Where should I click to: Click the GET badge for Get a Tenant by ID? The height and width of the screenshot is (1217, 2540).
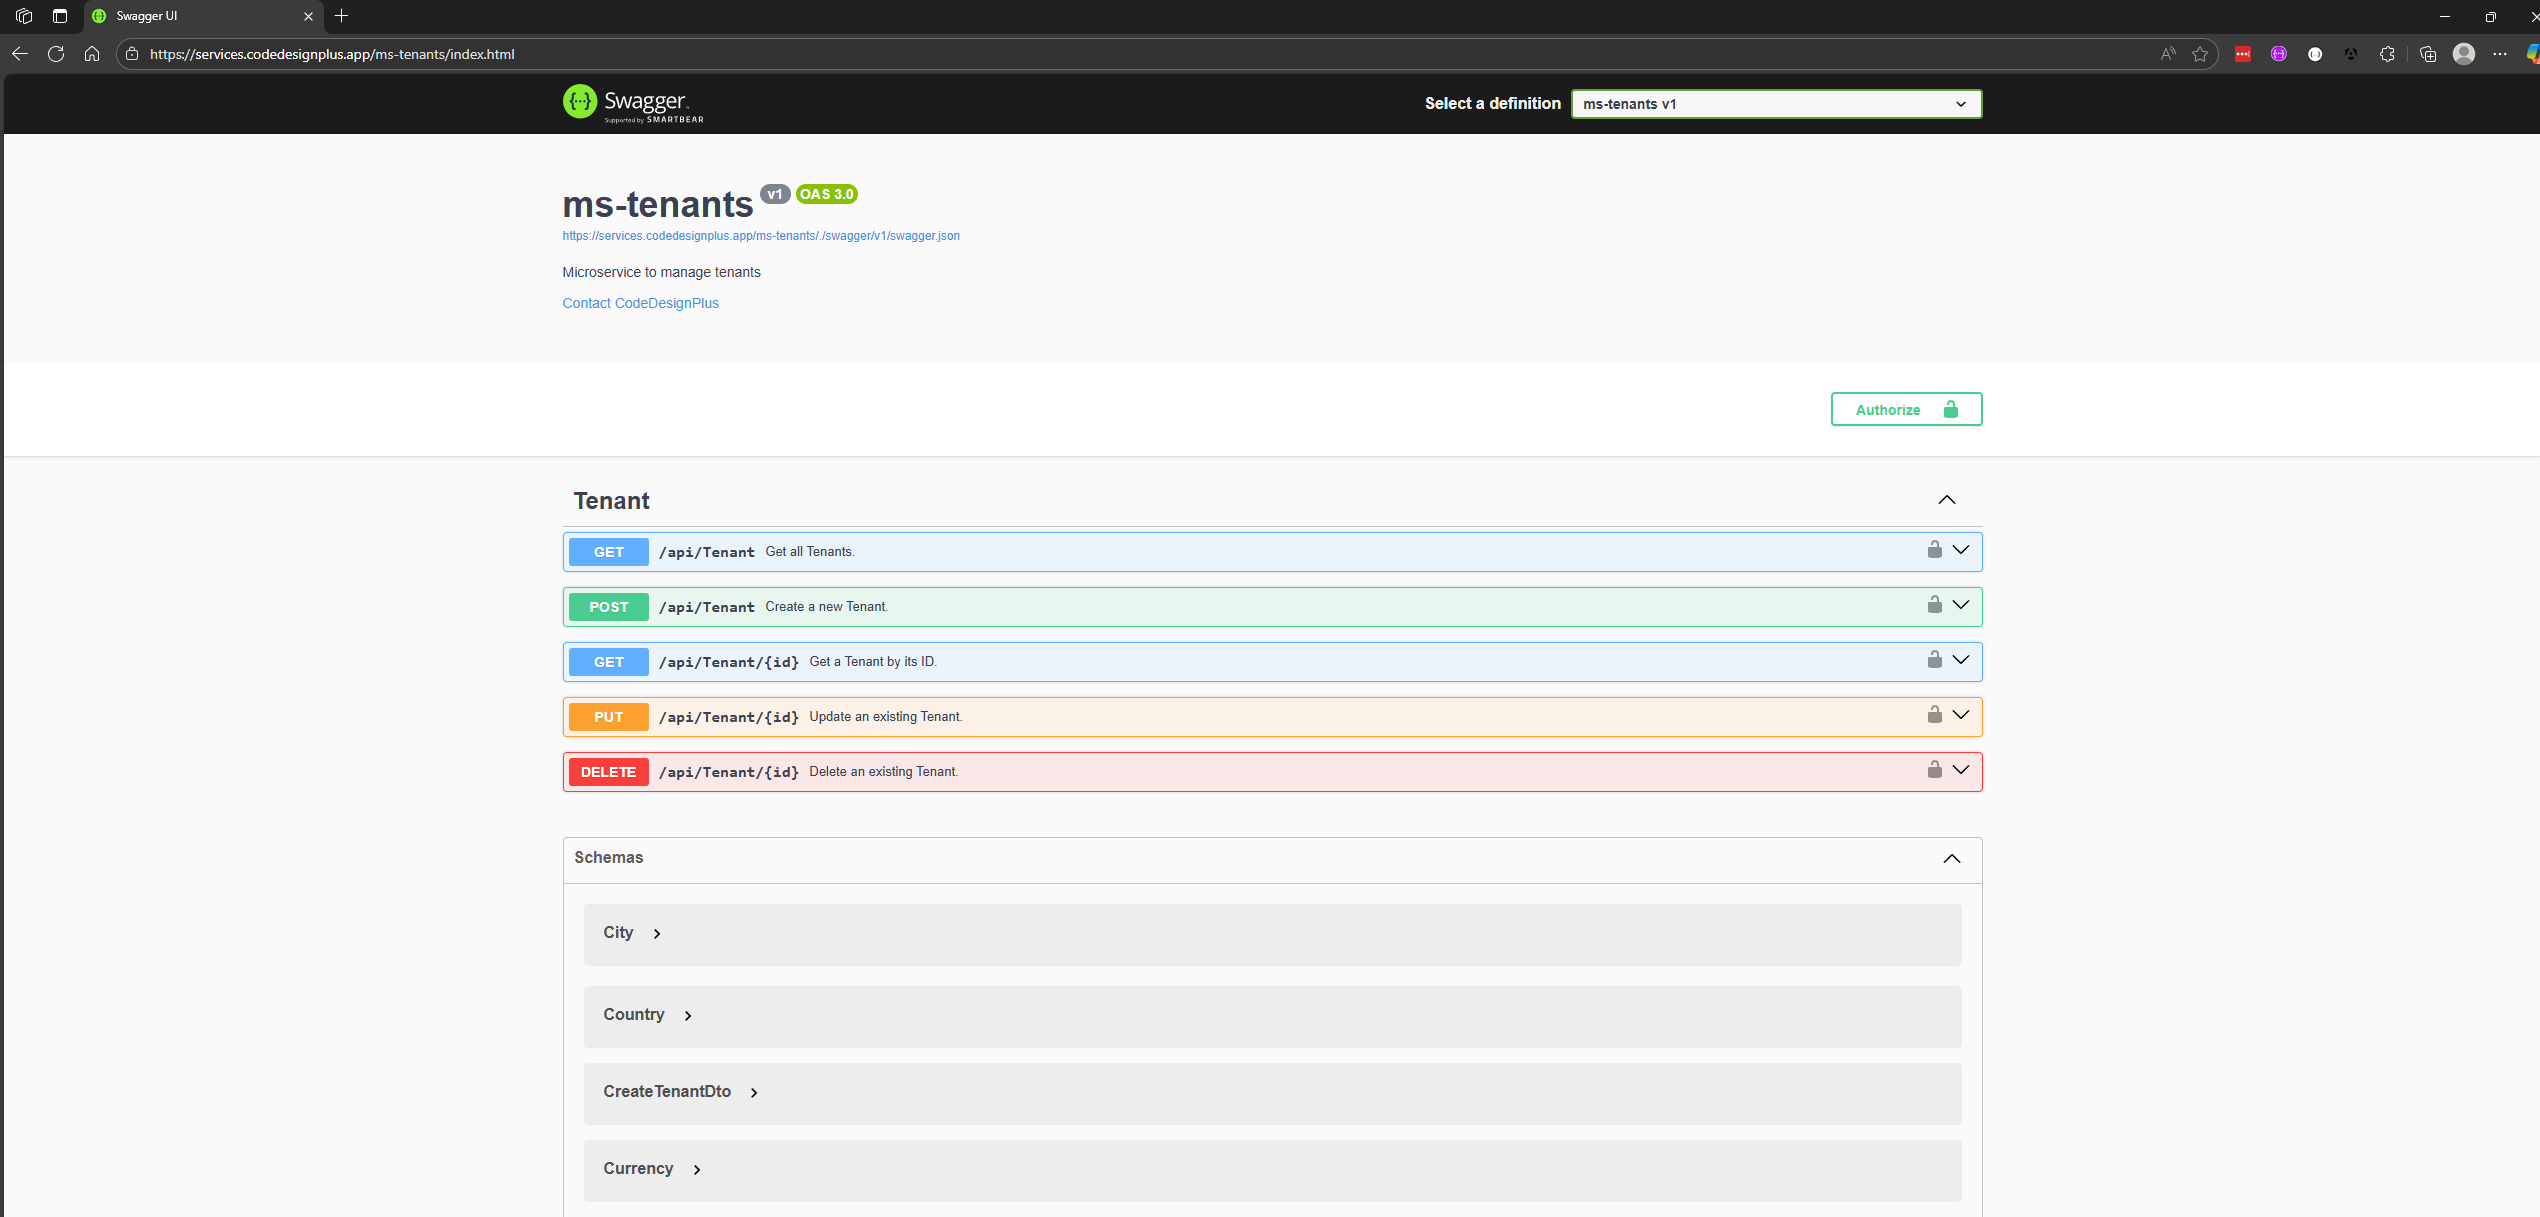(608, 662)
